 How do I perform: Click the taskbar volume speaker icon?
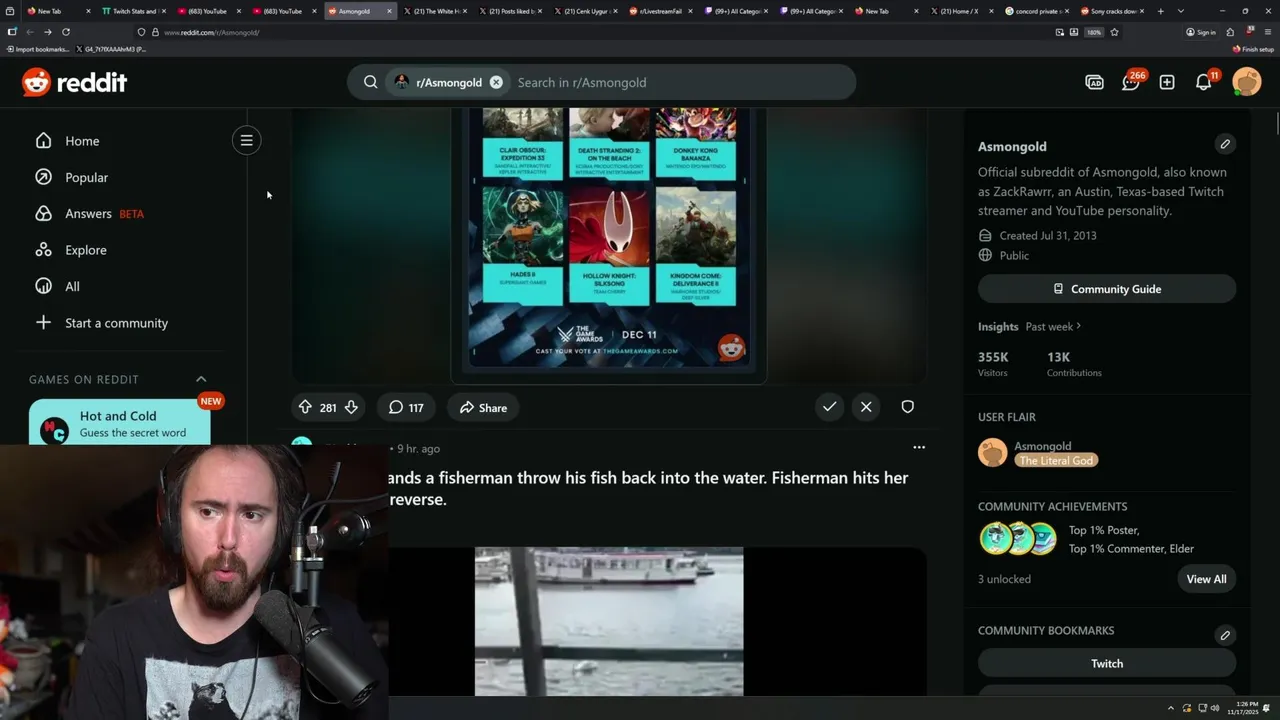[x=1215, y=708]
